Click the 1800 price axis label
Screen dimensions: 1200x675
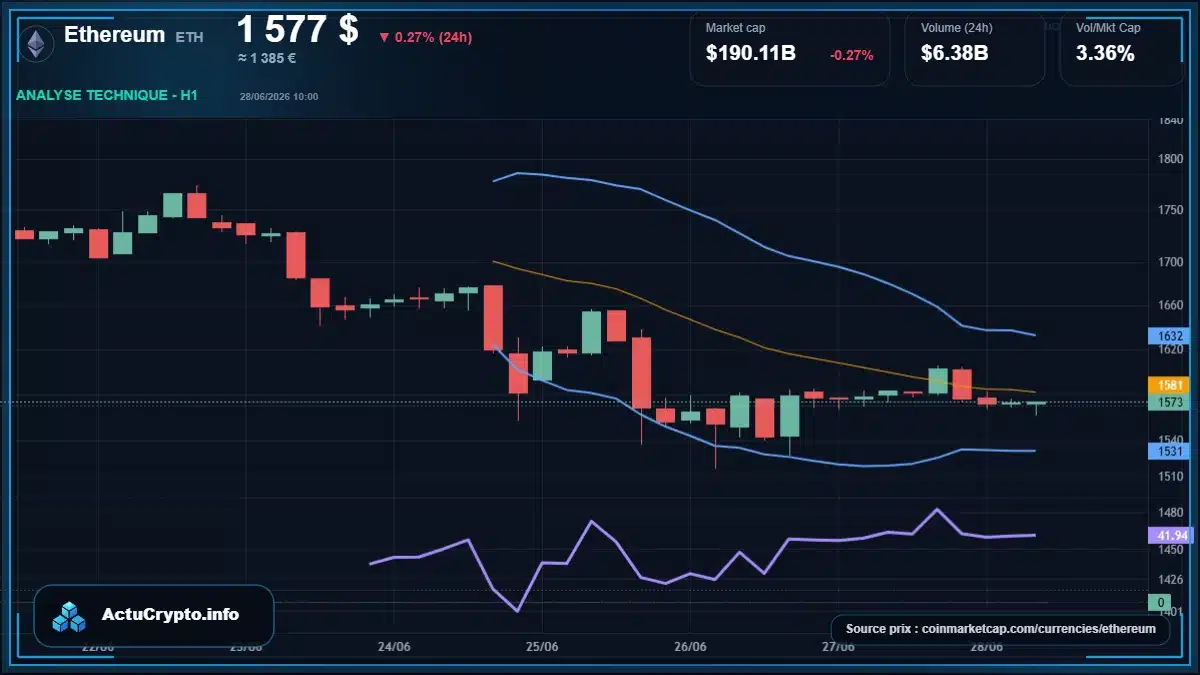click(x=1170, y=159)
